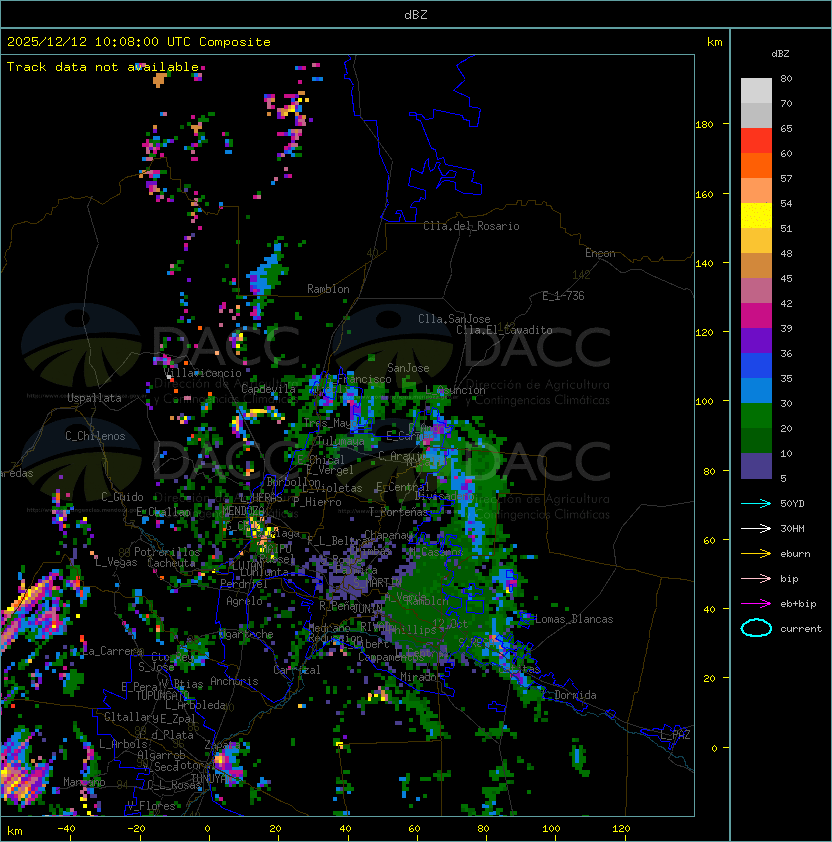Click the 'km' label in top right
This screenshot has width=832, height=842.
pos(714,42)
